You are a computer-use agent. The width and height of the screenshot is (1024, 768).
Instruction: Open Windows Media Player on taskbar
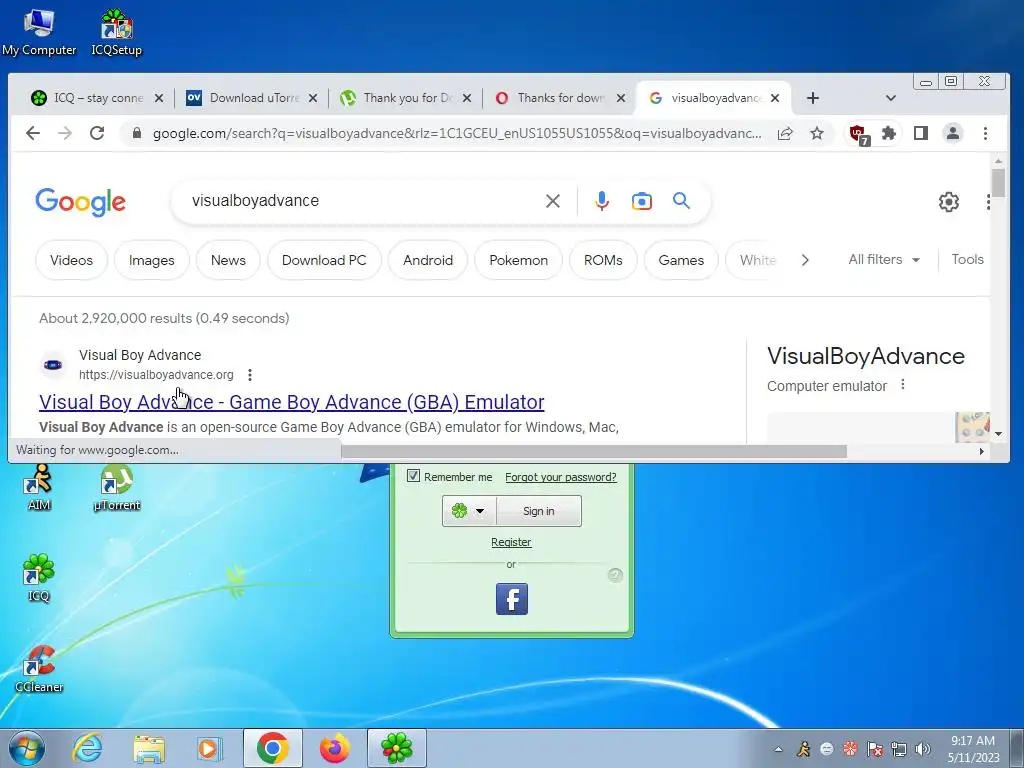(210, 748)
